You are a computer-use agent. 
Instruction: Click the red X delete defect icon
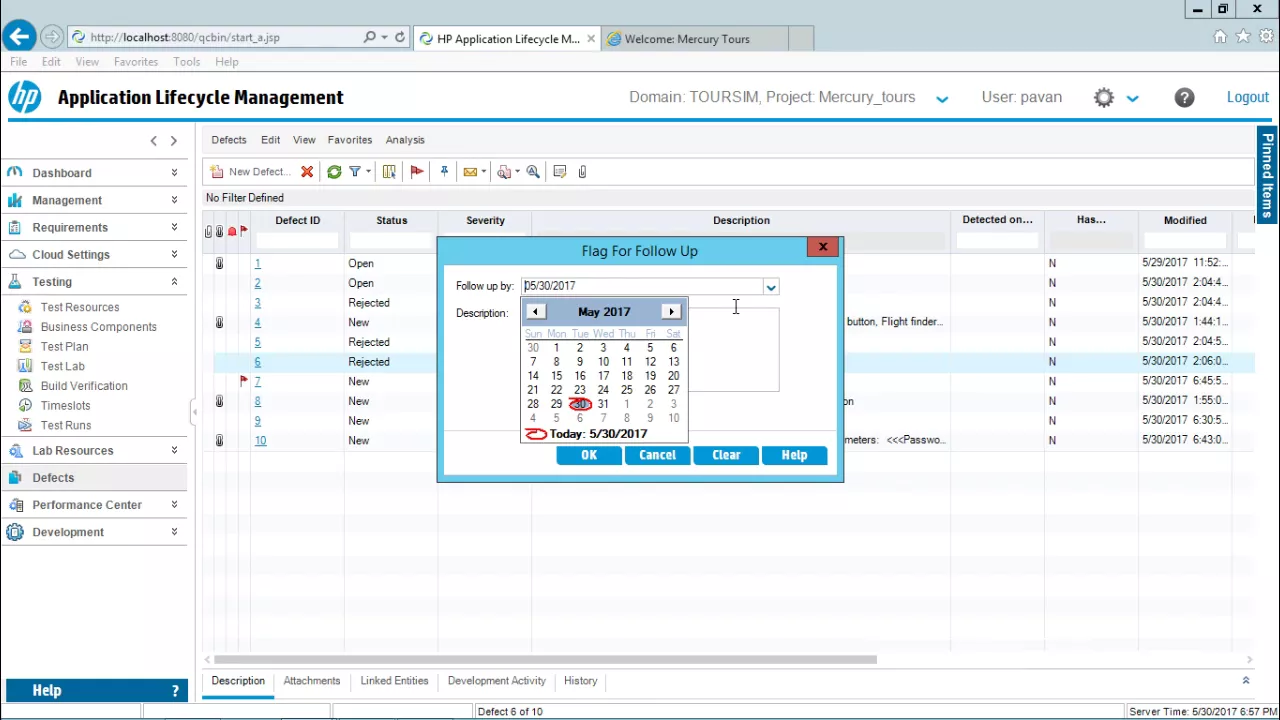tap(307, 172)
